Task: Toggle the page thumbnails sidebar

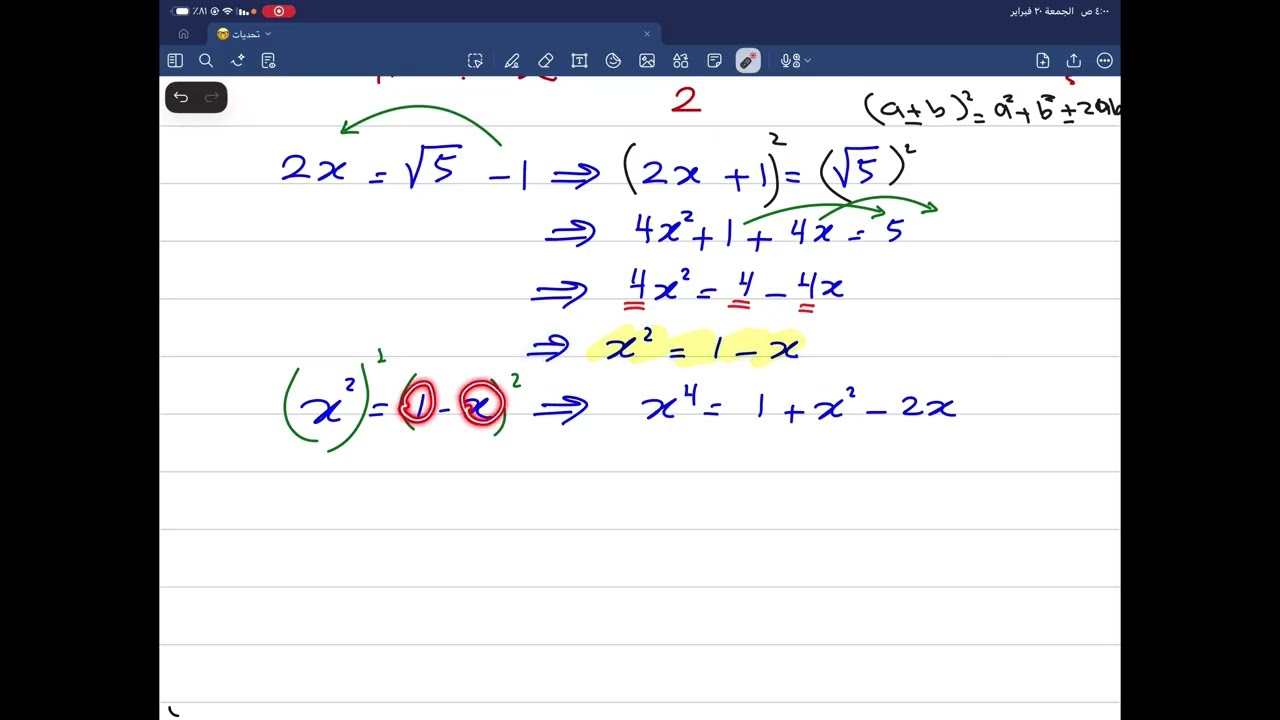Action: click(175, 61)
